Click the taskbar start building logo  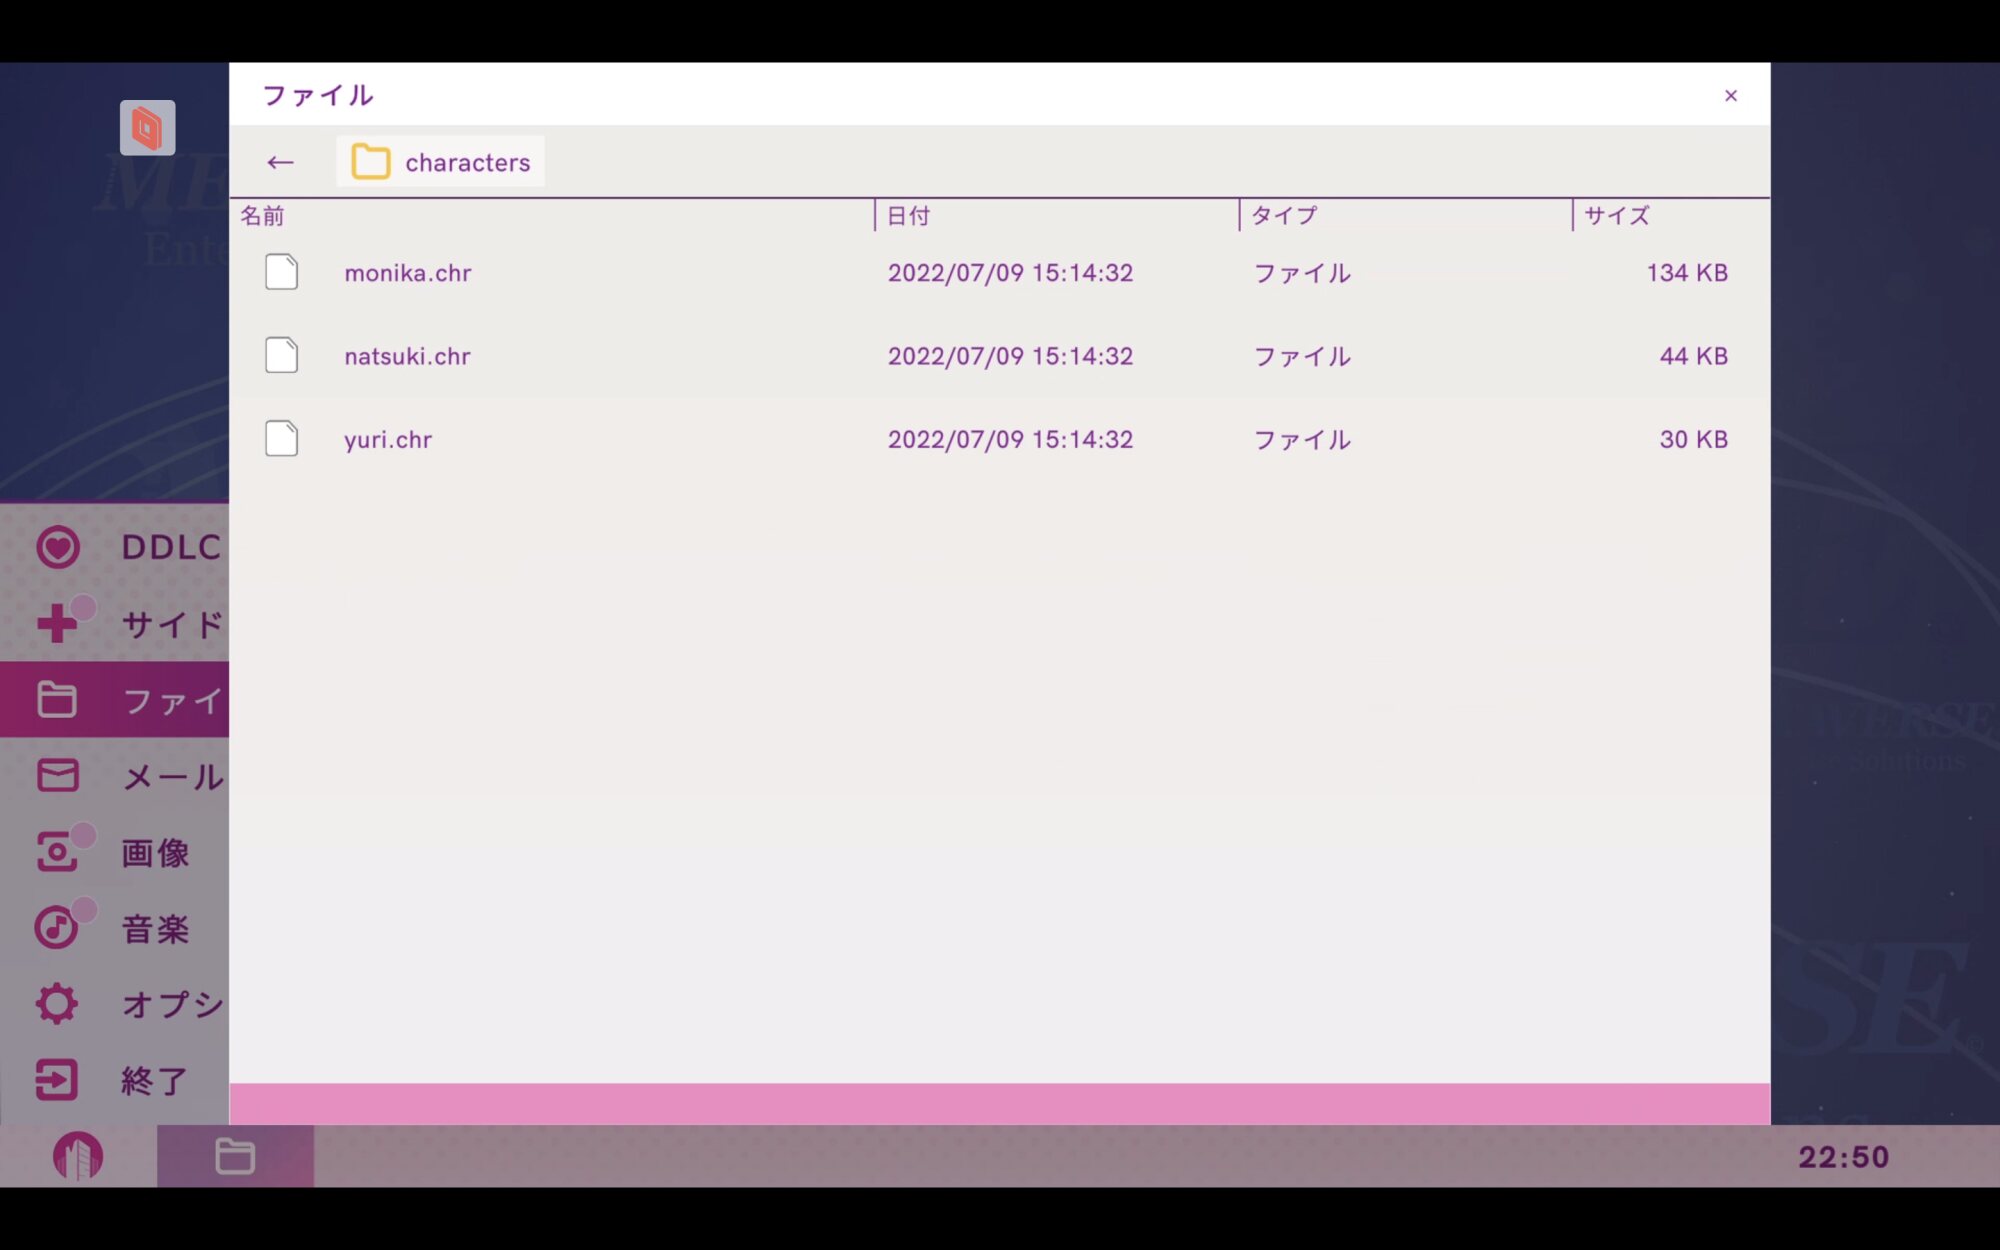point(78,1156)
